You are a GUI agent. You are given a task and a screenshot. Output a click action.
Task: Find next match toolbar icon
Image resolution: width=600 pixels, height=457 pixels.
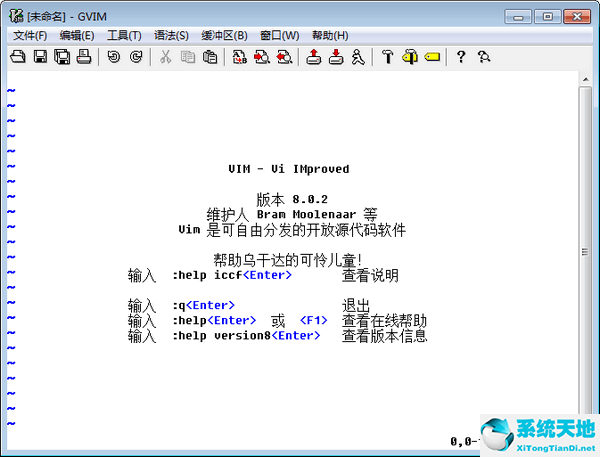click(262, 57)
